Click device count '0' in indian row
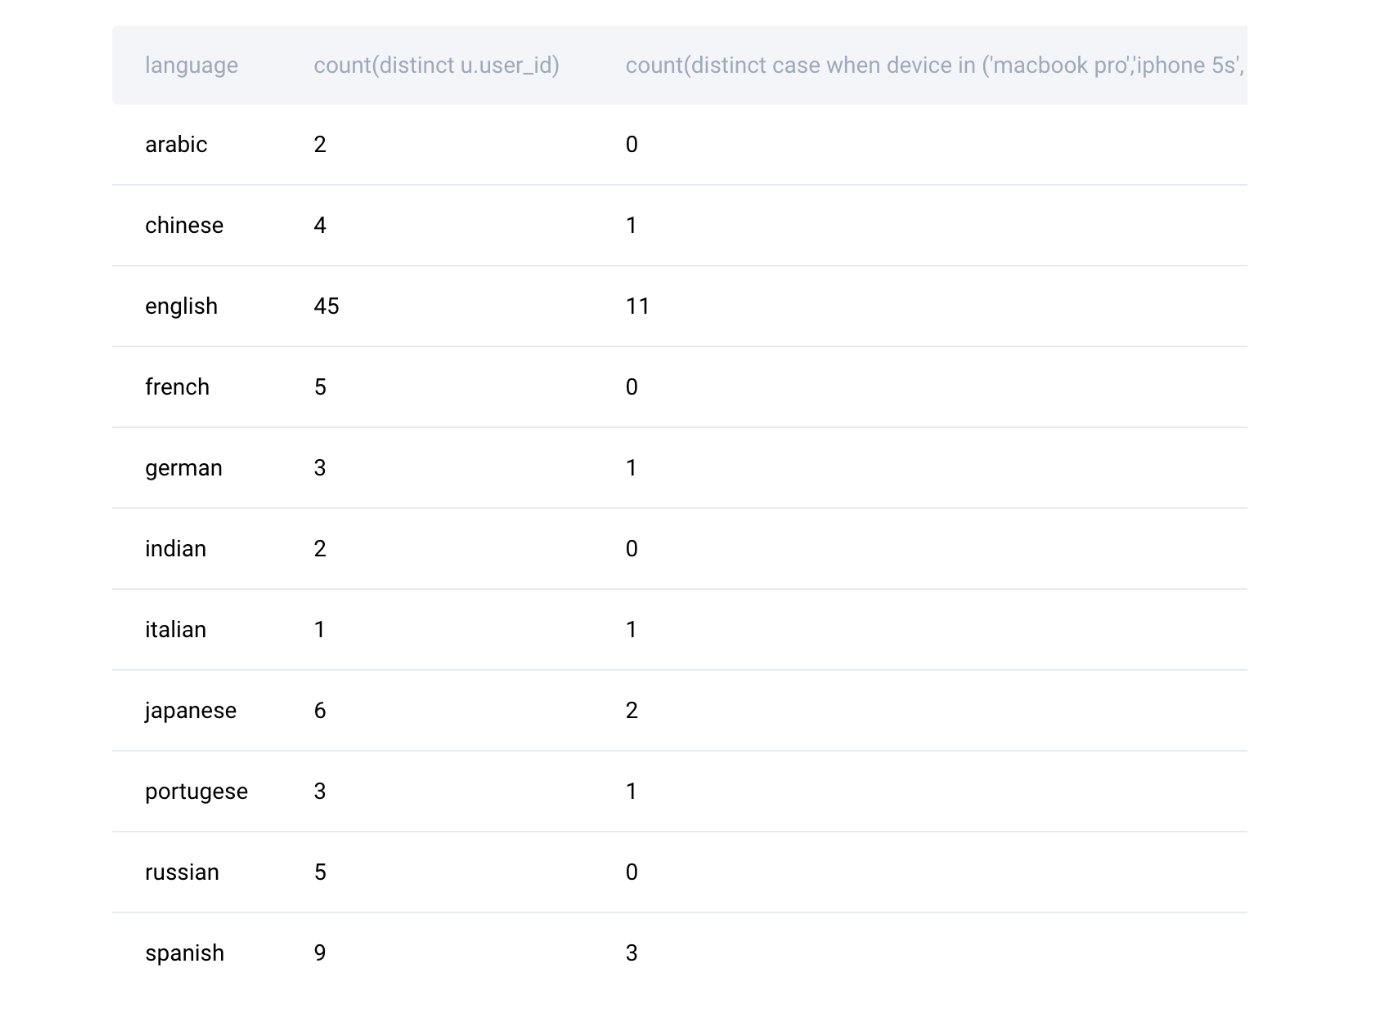The width and height of the screenshot is (1373, 1014). click(x=632, y=549)
